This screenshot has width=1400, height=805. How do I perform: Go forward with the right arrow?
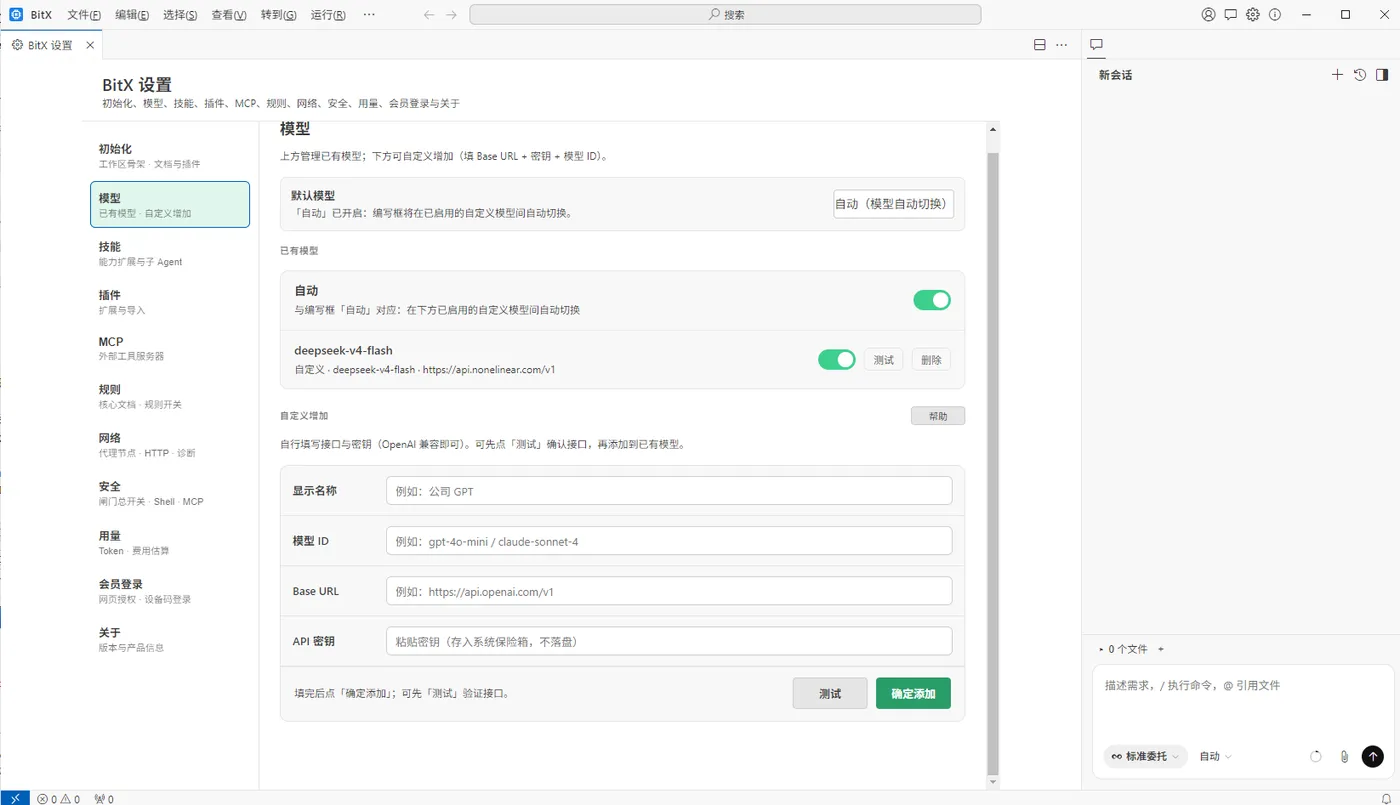coord(451,15)
